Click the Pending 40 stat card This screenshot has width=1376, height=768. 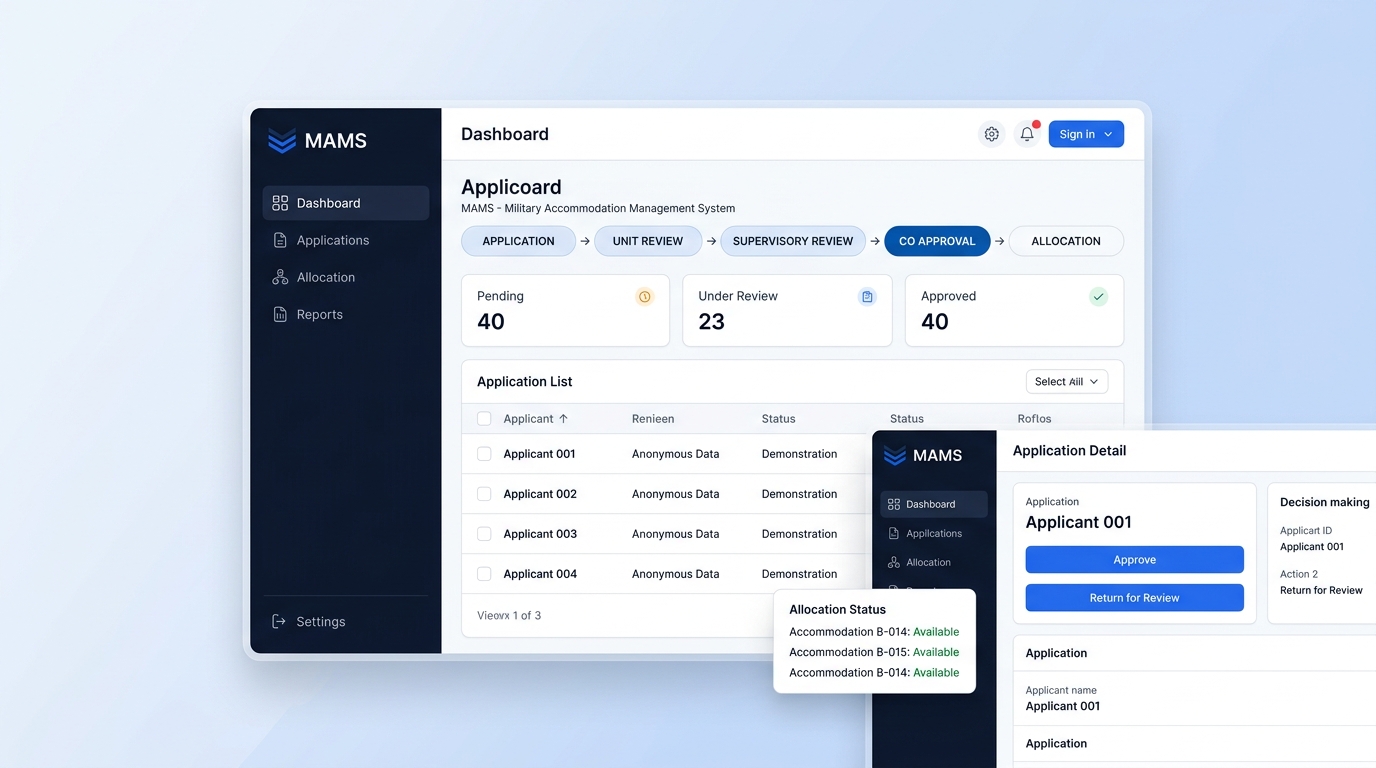click(565, 311)
